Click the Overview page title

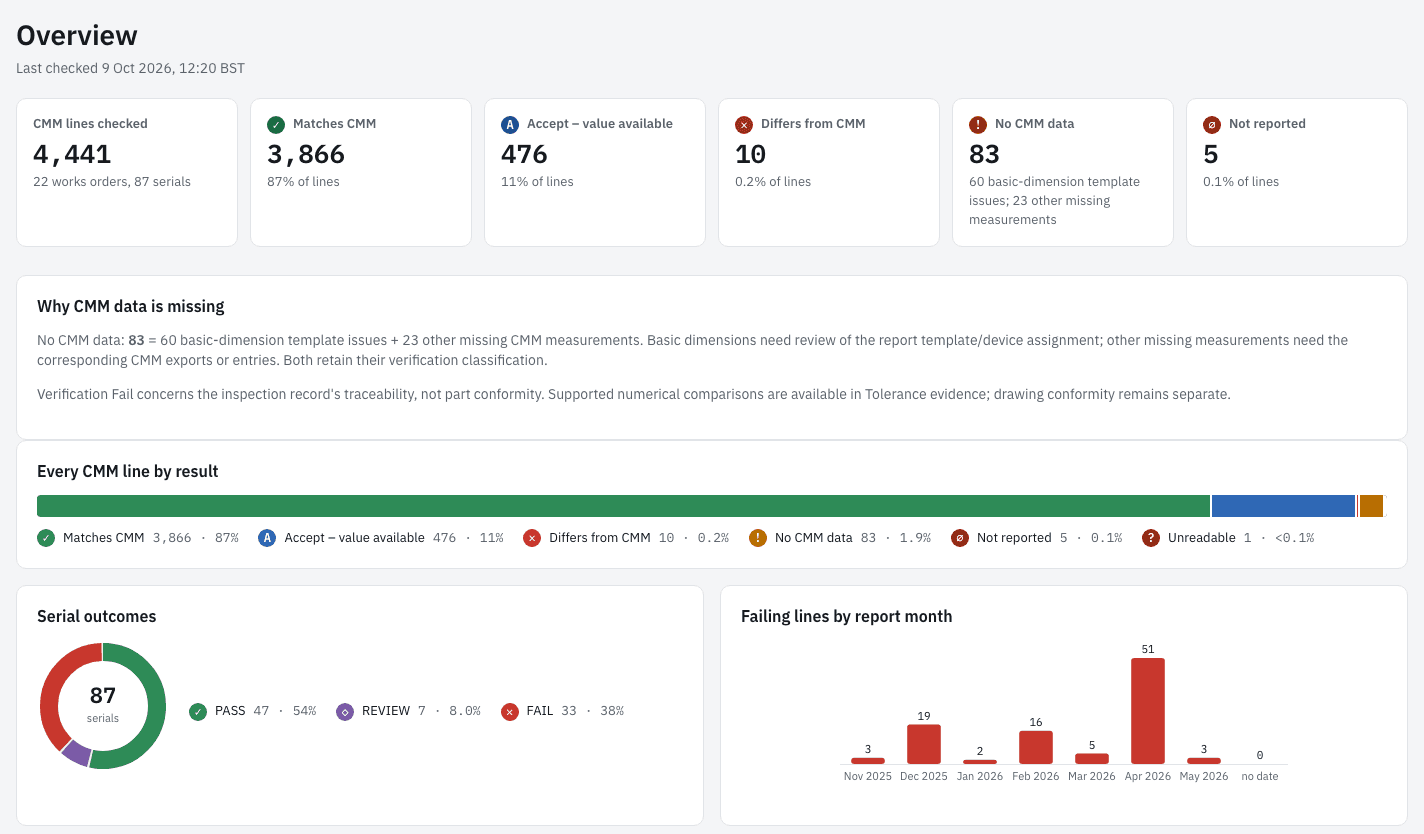[x=77, y=35]
